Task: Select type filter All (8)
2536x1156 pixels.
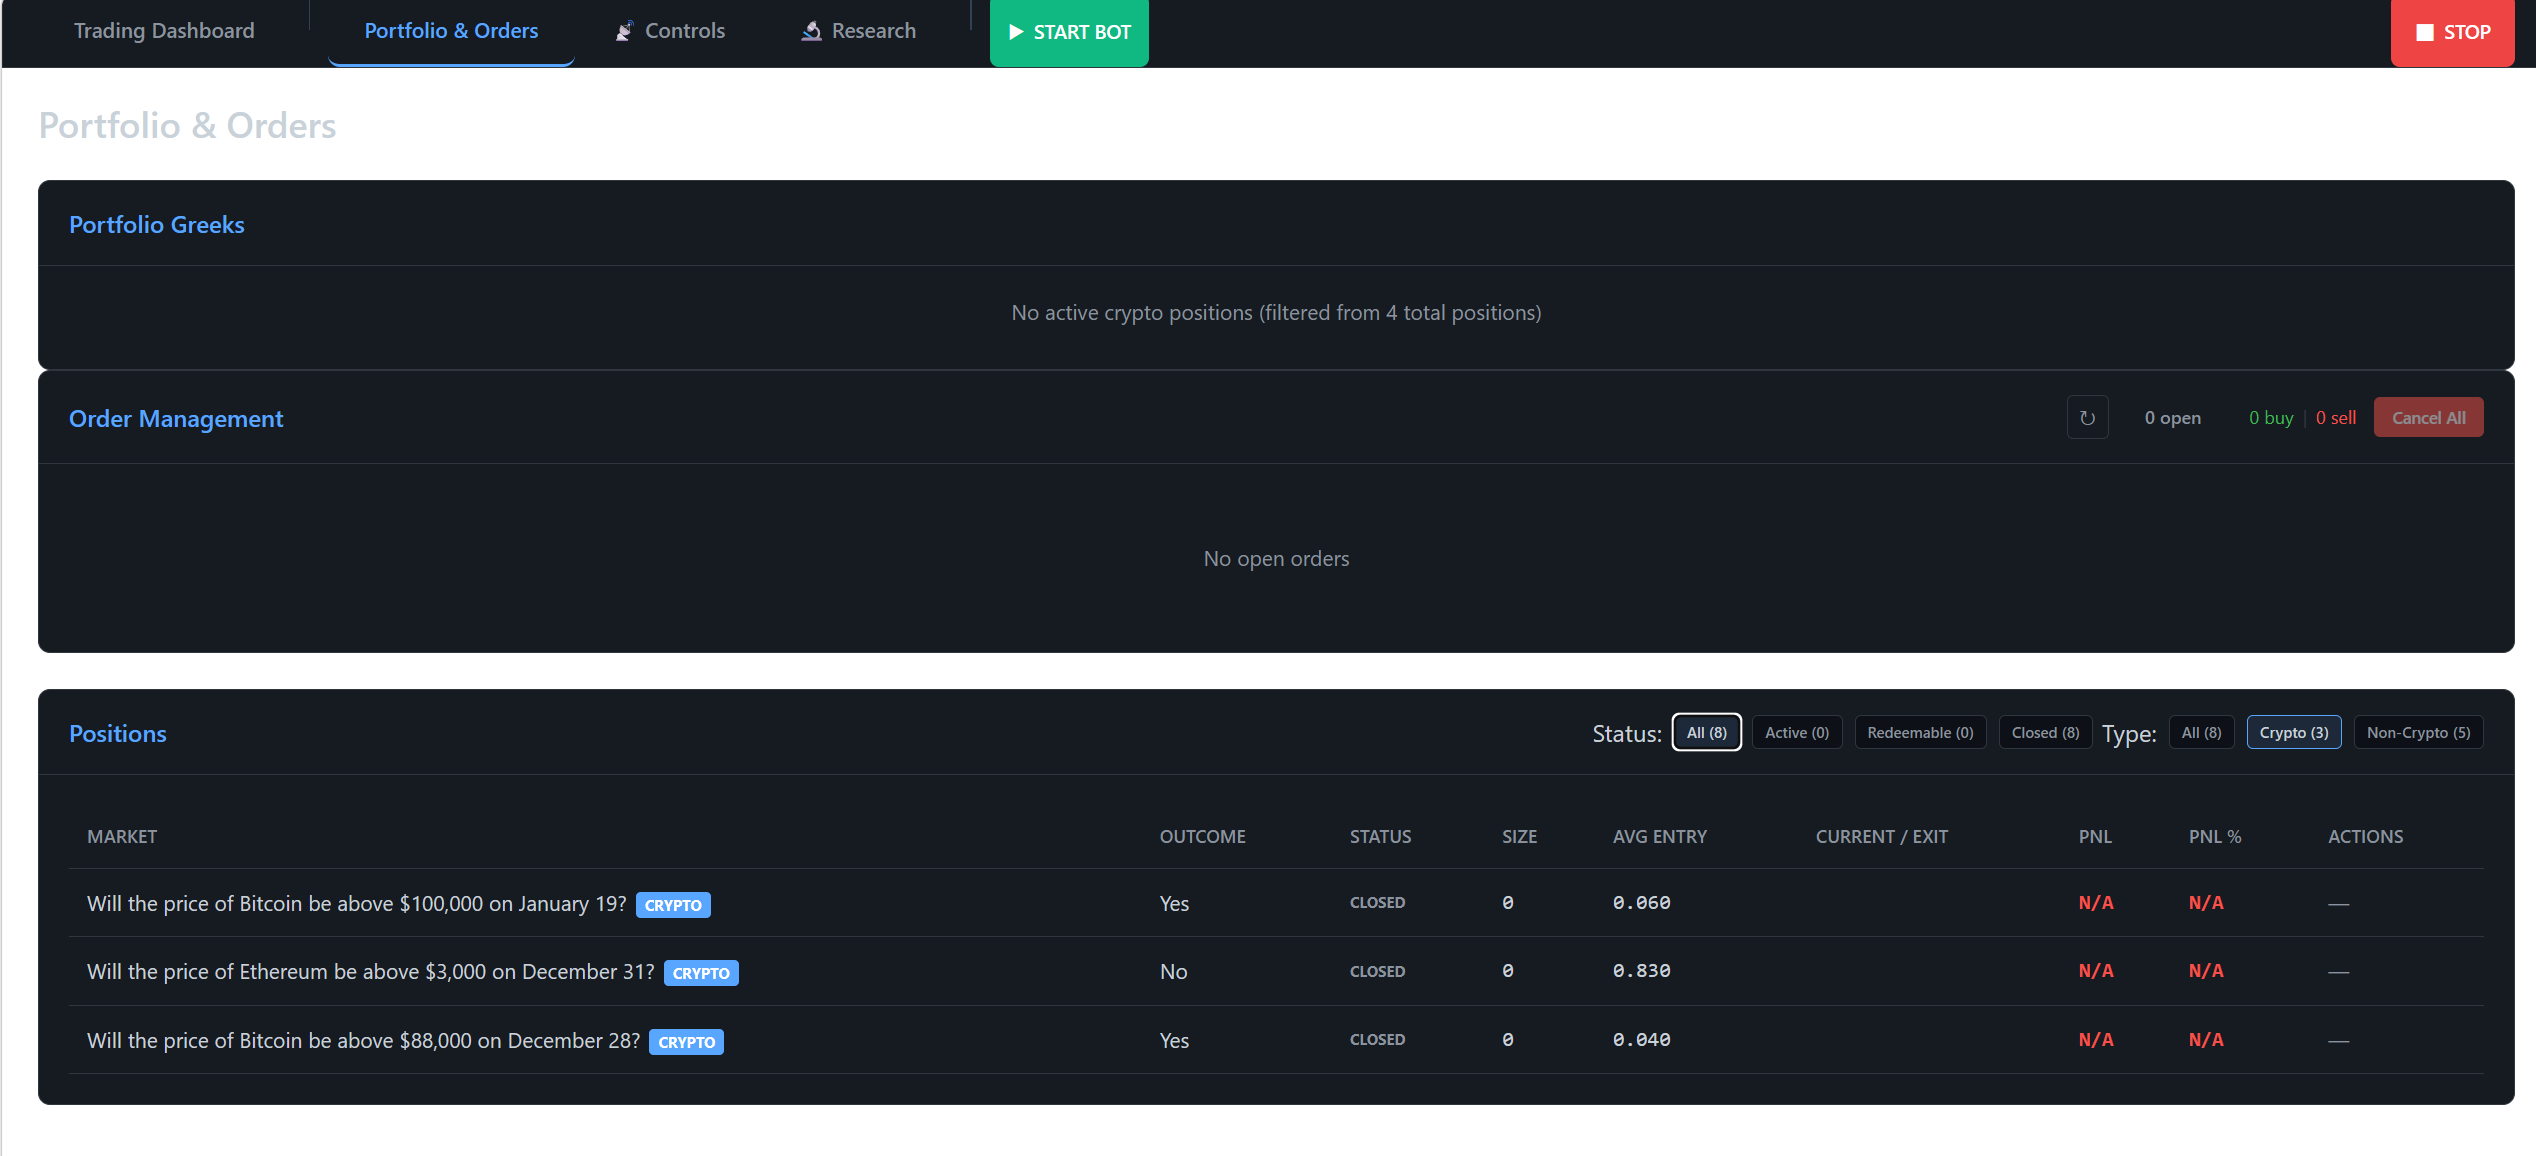Action: point(2201,733)
